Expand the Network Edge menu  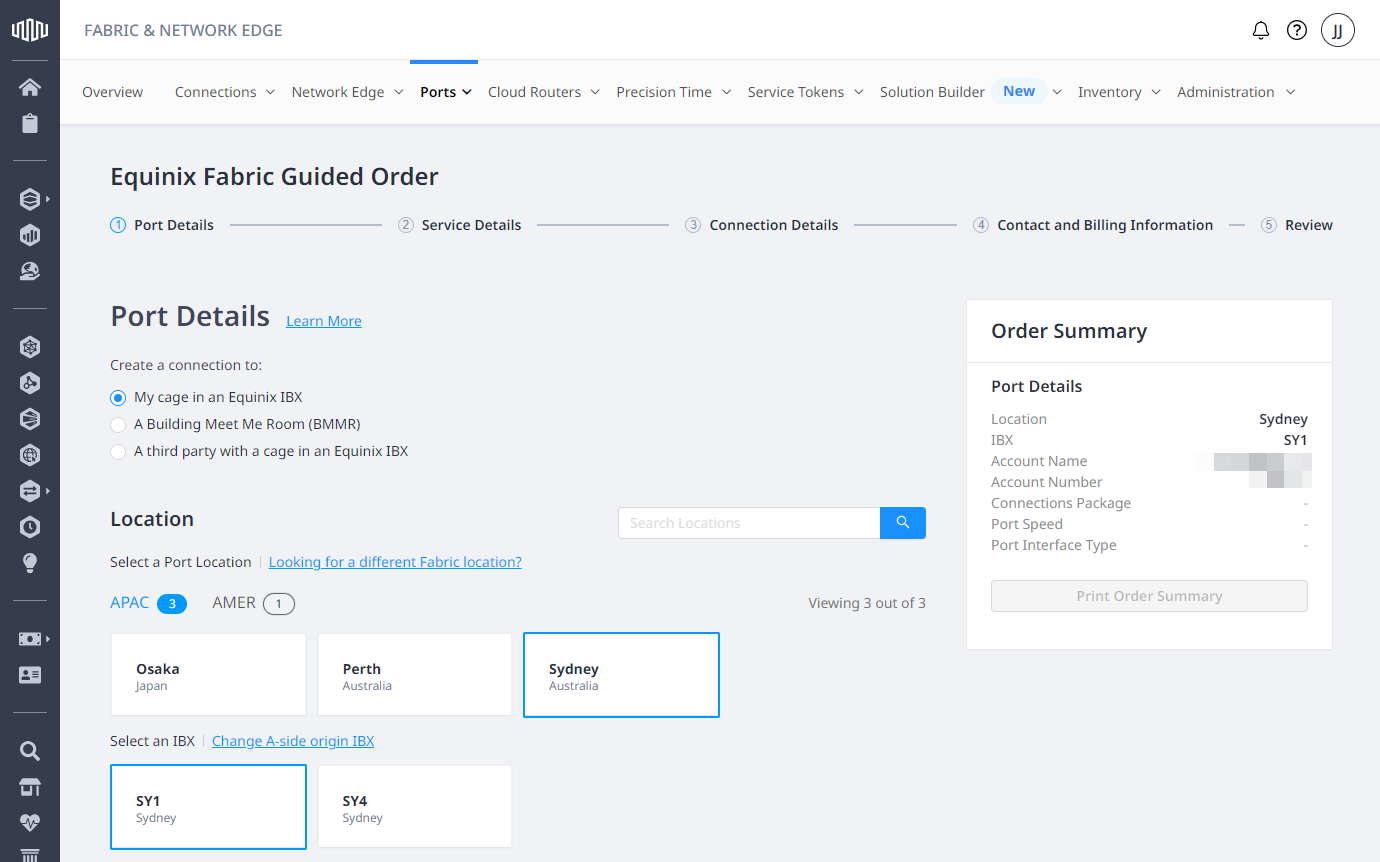click(x=347, y=92)
